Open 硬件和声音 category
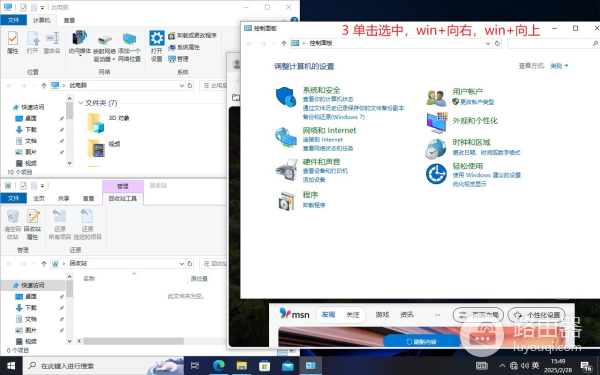600x375 pixels. (x=321, y=161)
